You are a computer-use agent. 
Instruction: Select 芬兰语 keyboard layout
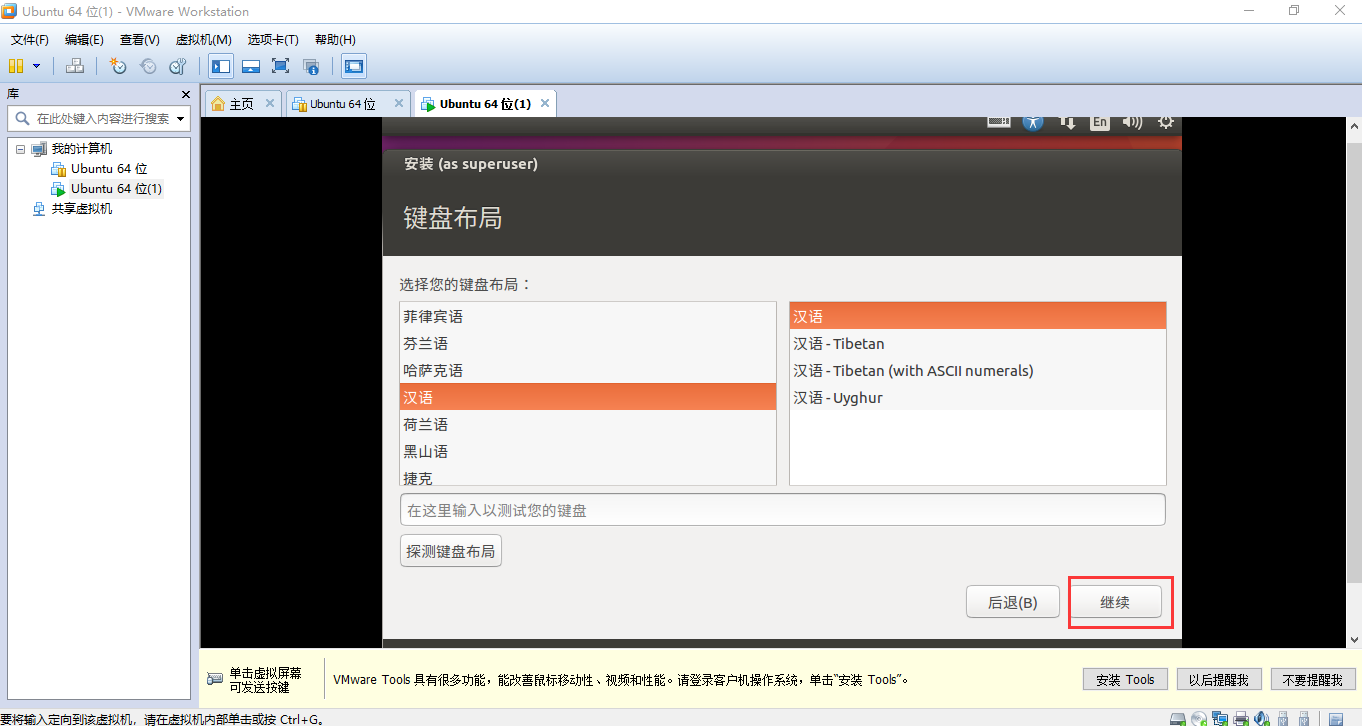tap(588, 344)
